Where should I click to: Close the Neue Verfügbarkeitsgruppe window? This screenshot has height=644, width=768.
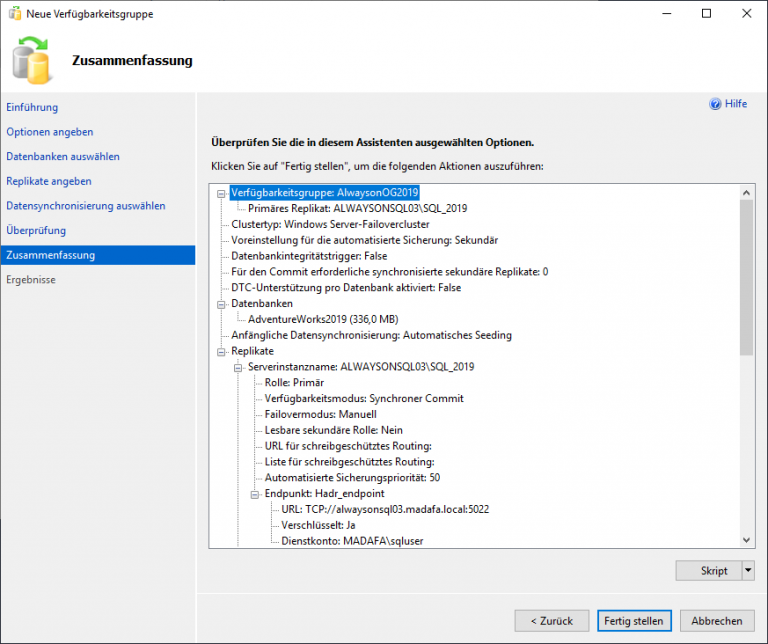[x=746, y=13]
